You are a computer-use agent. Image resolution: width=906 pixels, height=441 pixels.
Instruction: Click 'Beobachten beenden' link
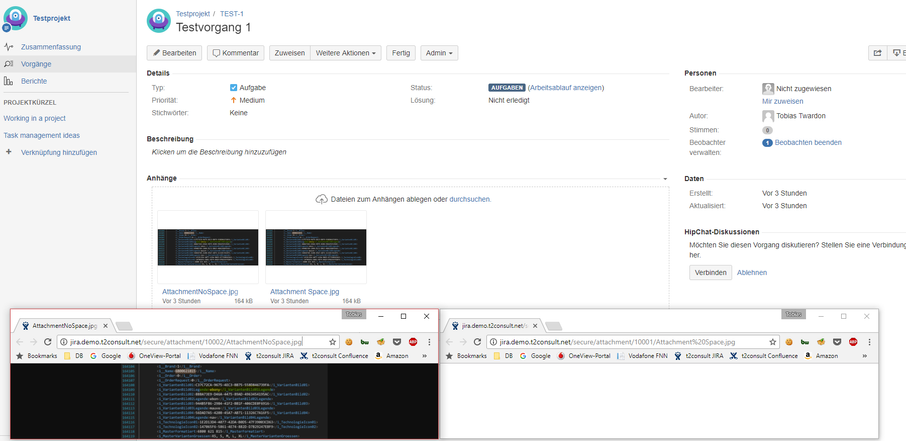[x=808, y=142]
